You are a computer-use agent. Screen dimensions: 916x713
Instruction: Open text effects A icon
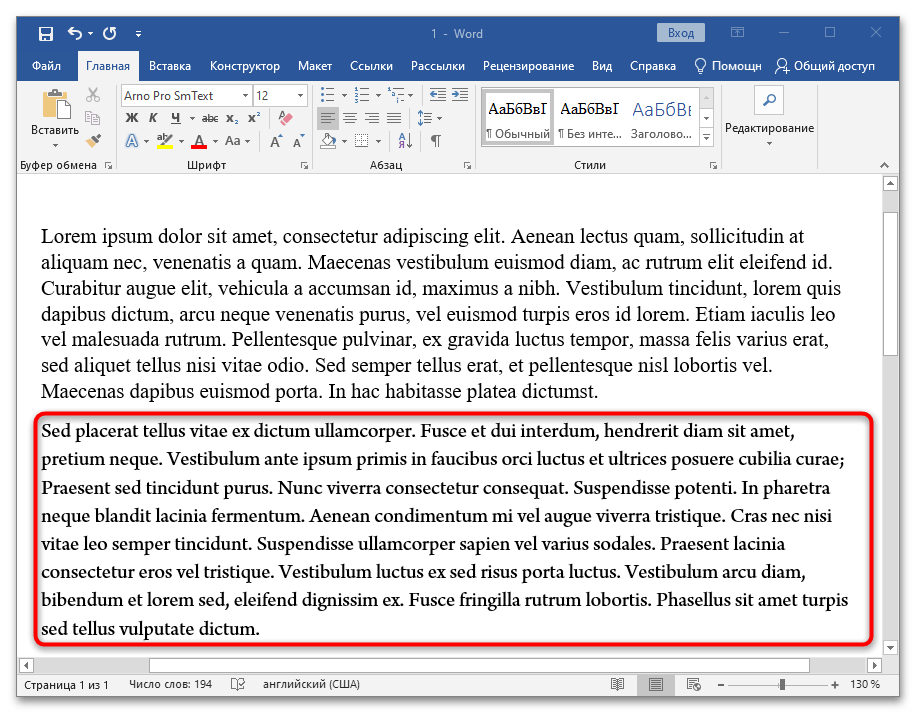point(132,141)
